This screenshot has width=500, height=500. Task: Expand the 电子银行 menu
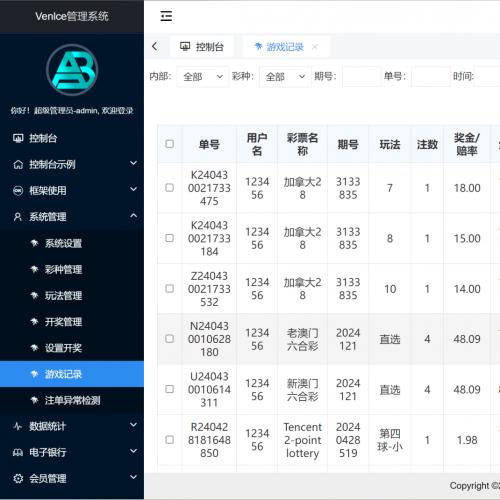[72, 452]
